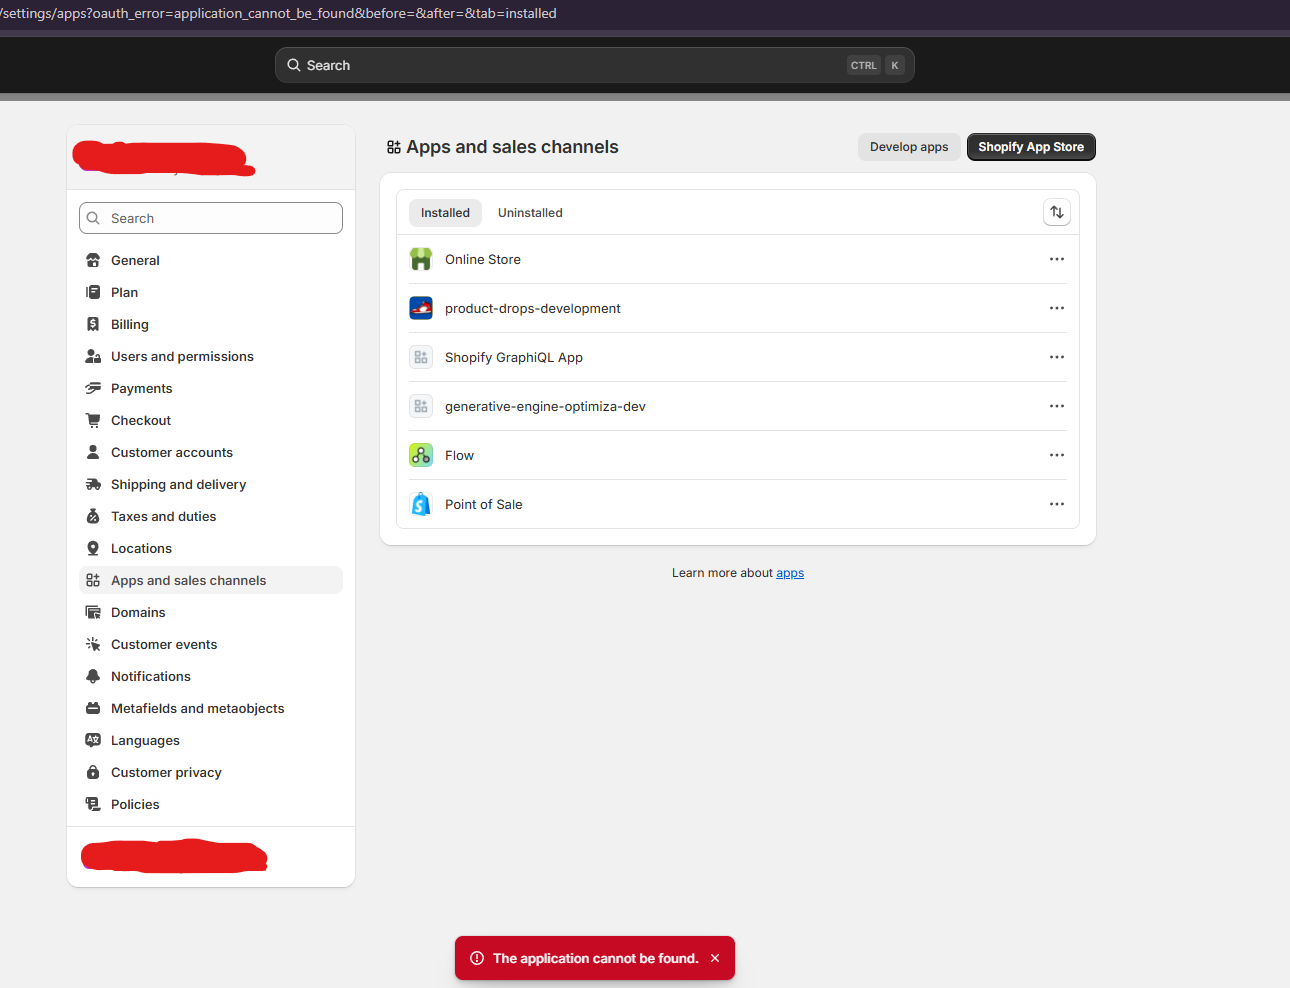The height and width of the screenshot is (988, 1290).
Task: Open more actions for product-drops-development
Action: [x=1057, y=308]
